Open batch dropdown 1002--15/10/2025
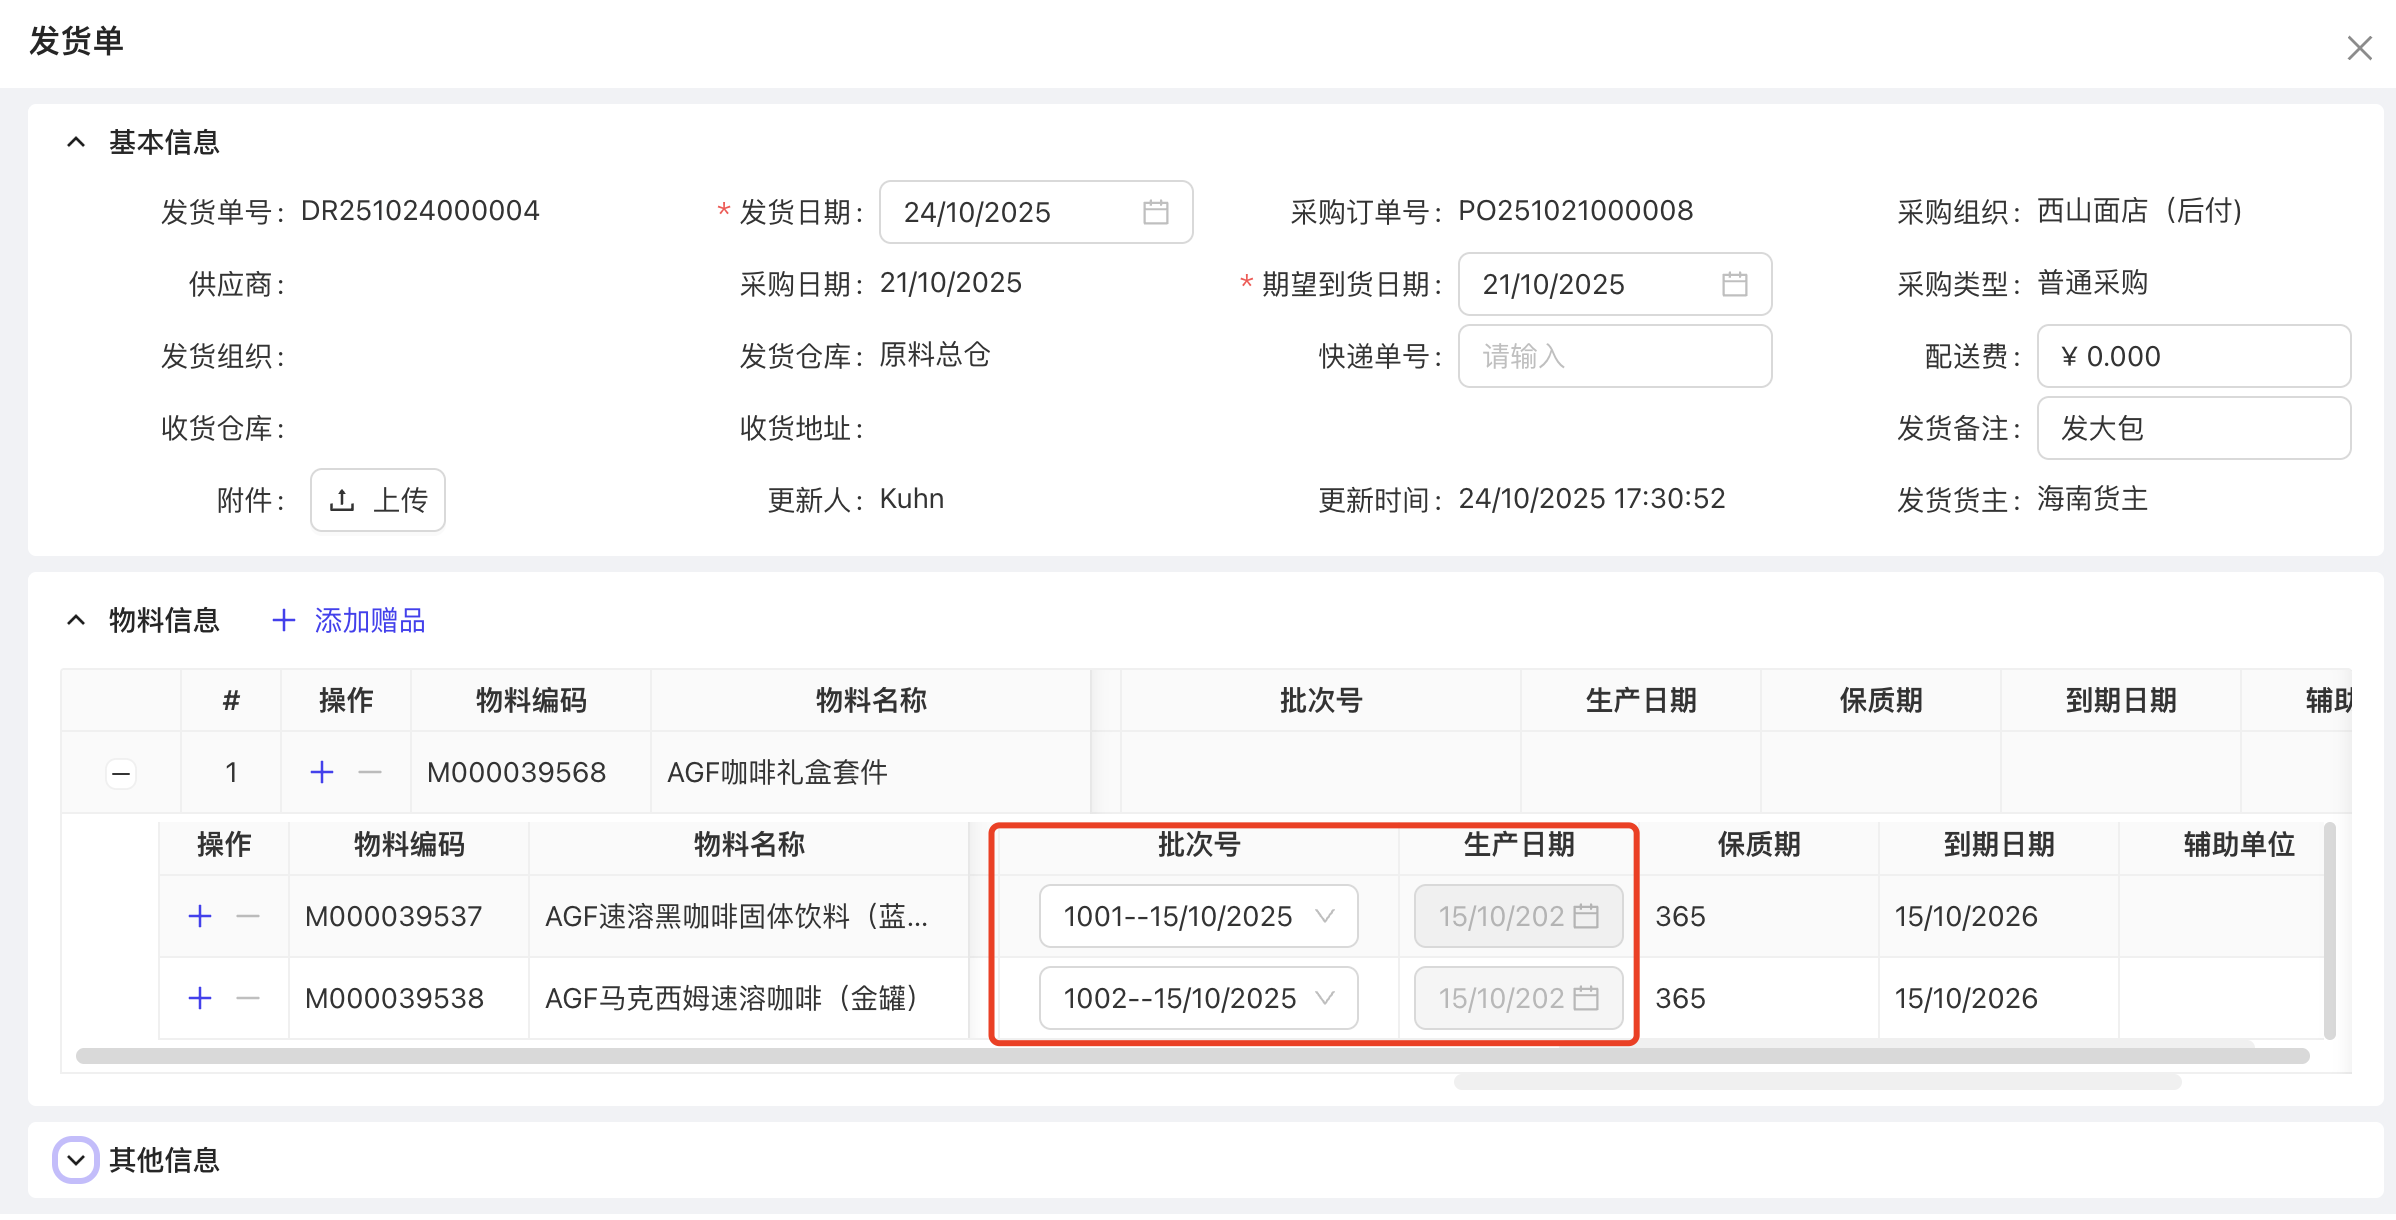Screen dimensions: 2396x1220 pyautogui.click(x=1198, y=998)
